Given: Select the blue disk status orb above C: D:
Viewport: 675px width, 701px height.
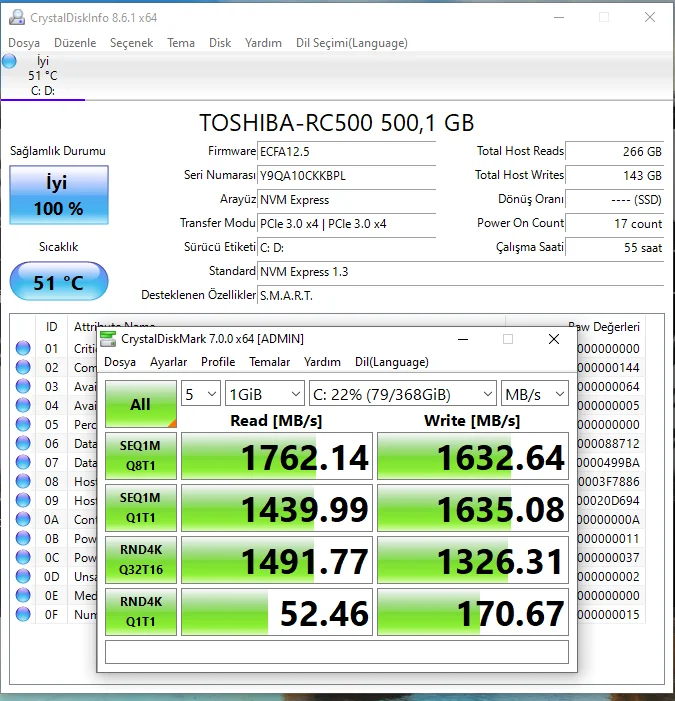Looking at the screenshot, I should click(9, 61).
